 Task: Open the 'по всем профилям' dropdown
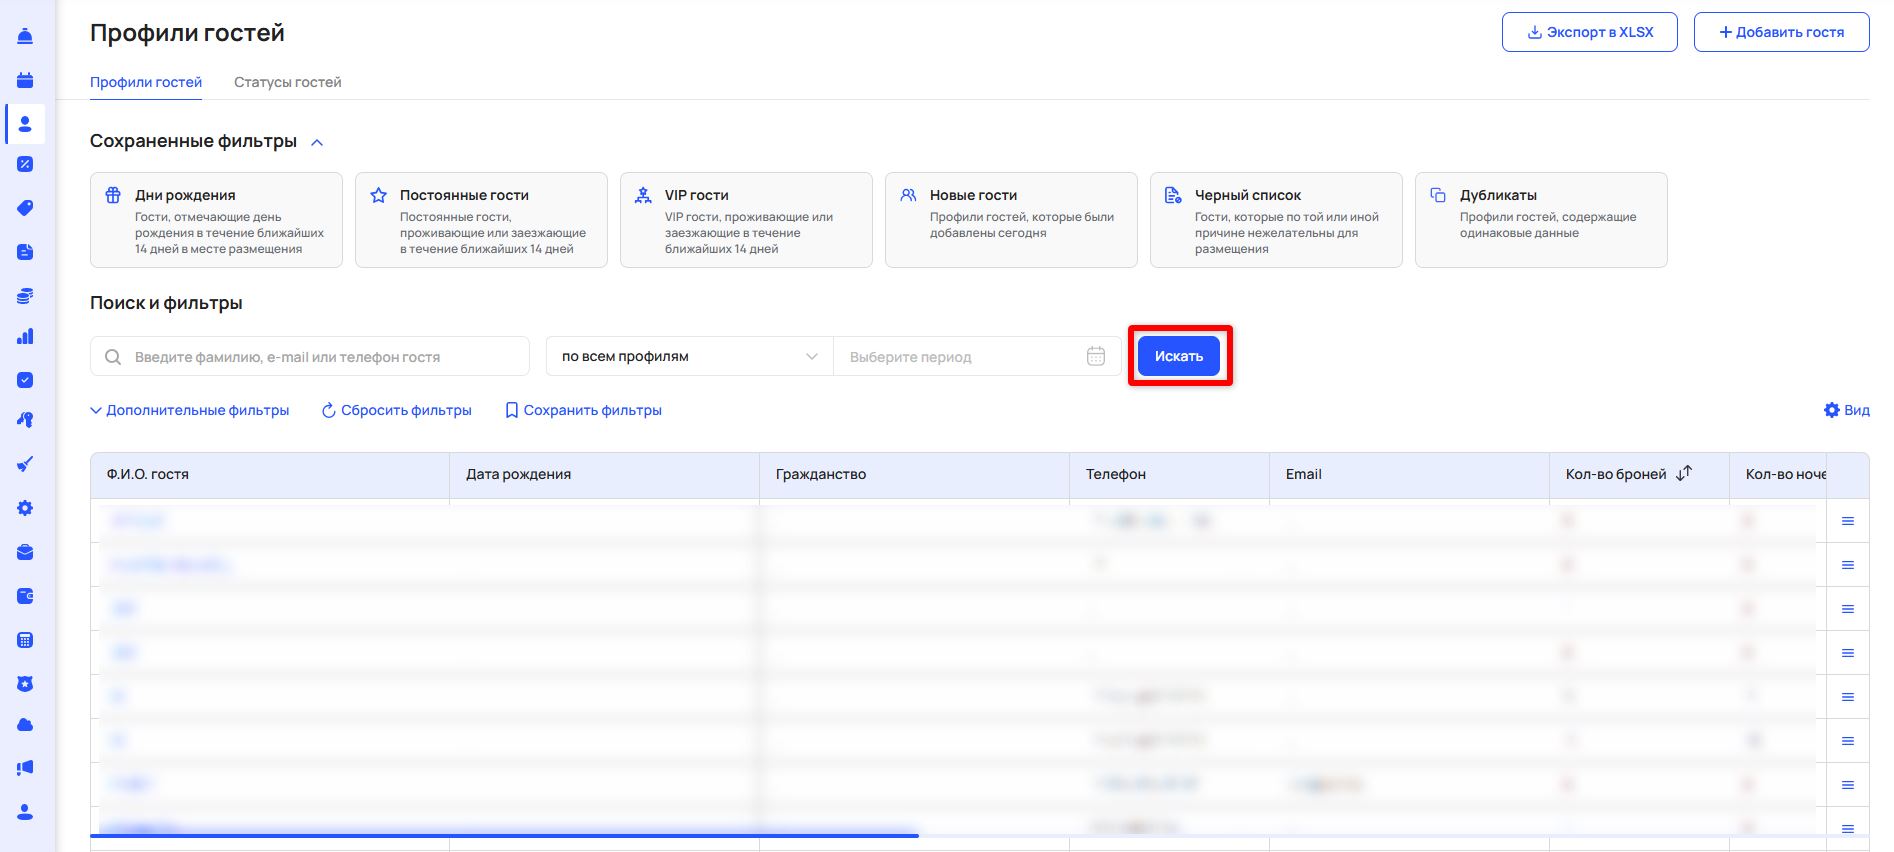click(689, 356)
